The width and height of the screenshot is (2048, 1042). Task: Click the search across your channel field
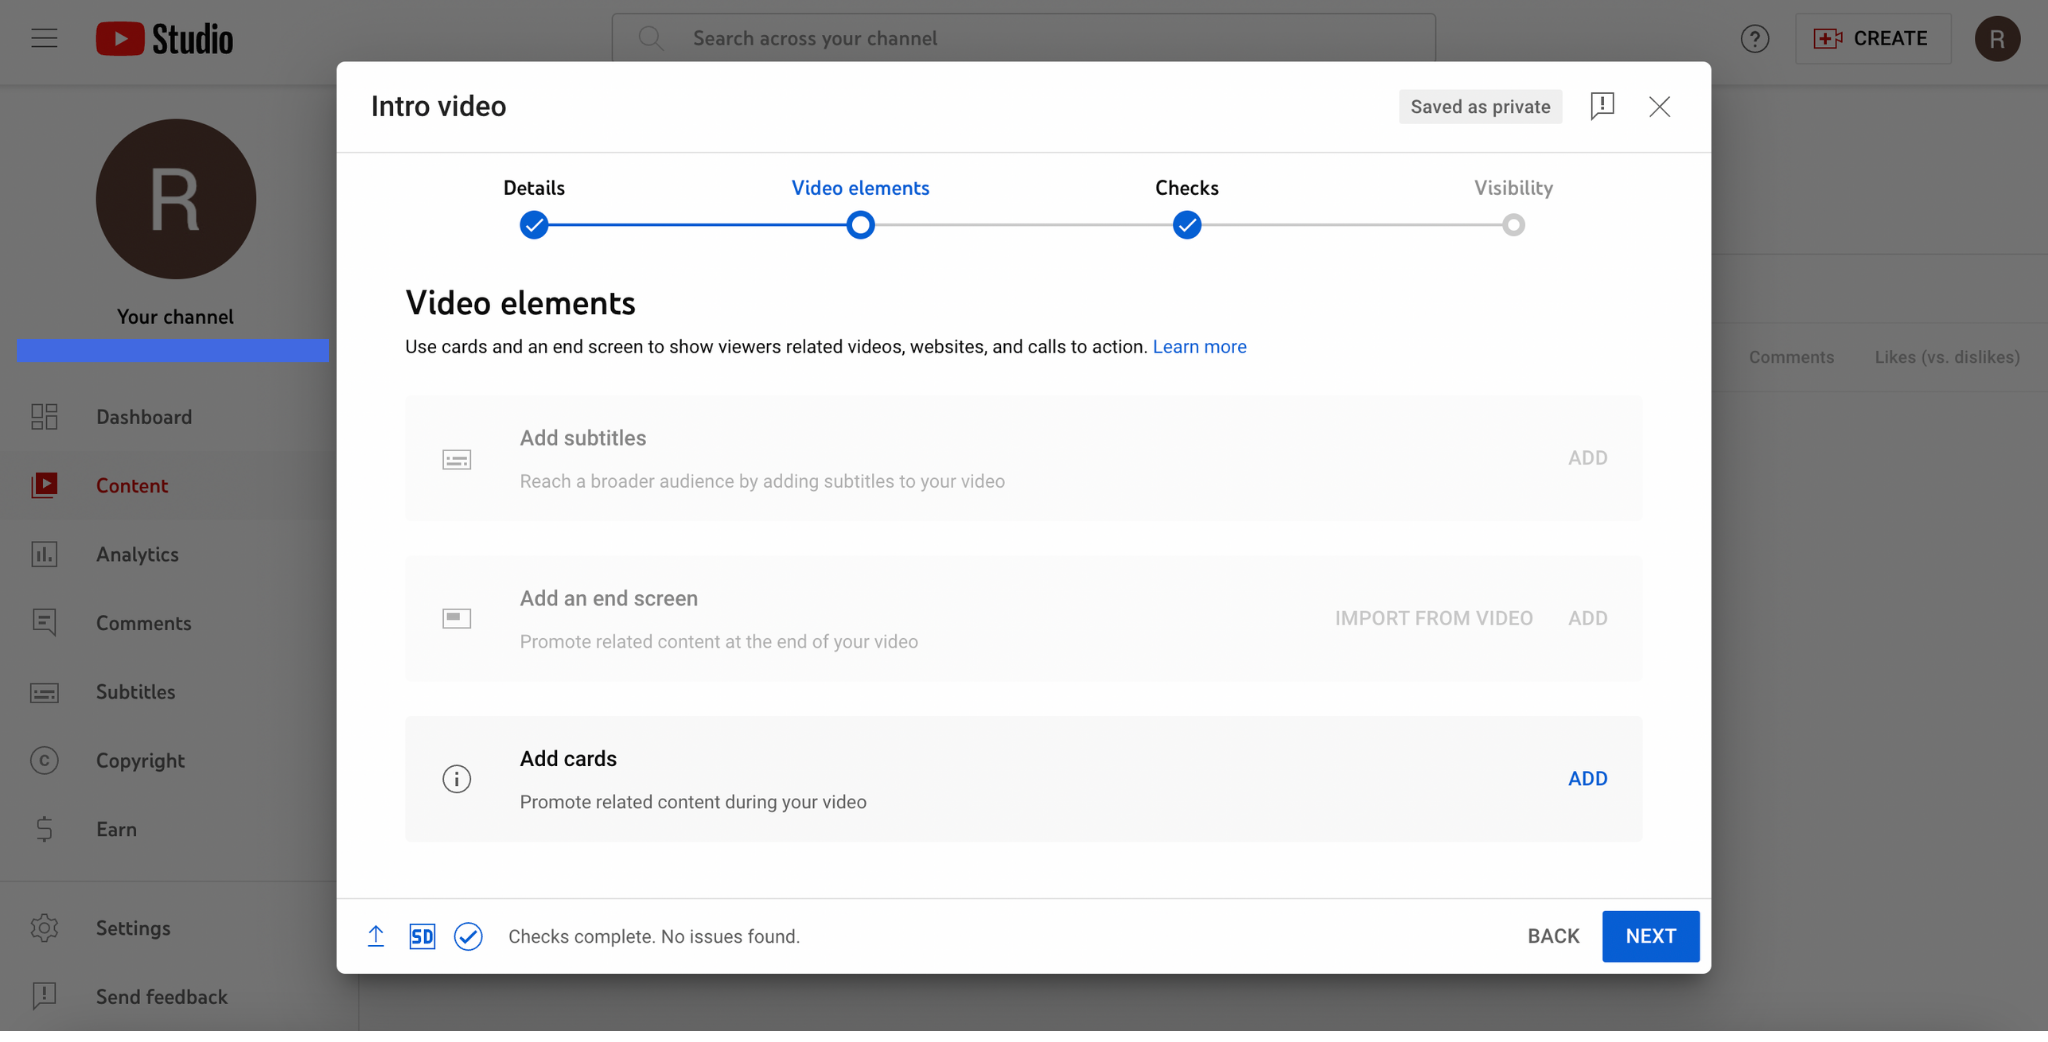[1023, 39]
